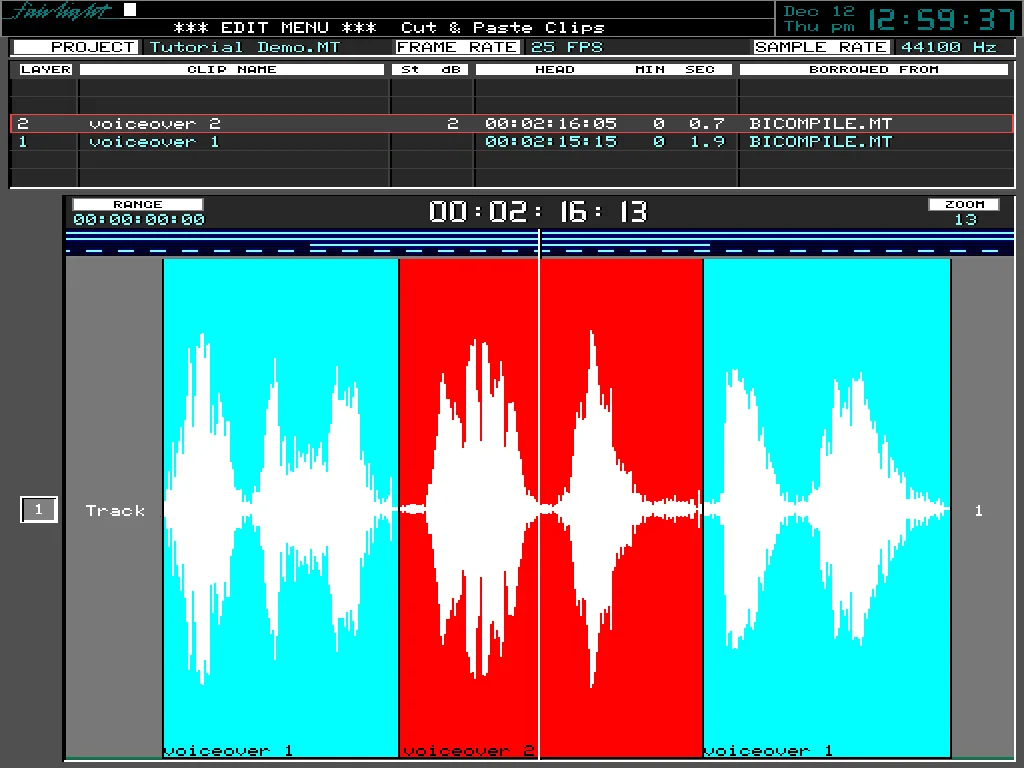
Task: Click the zoom value 13
Action: 965,220
